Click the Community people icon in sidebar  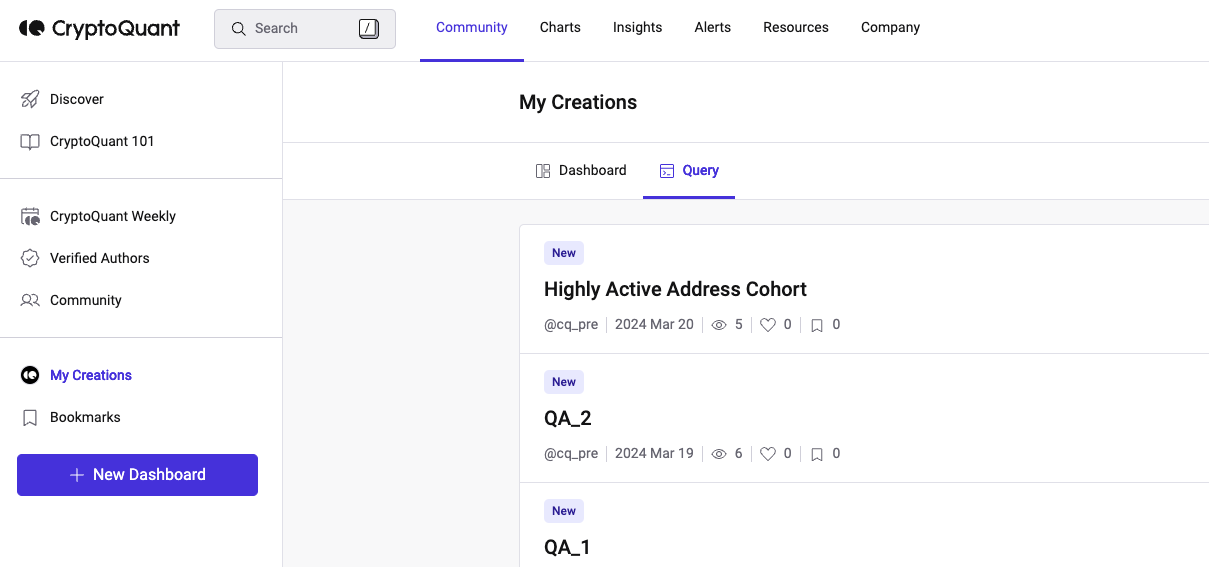click(30, 300)
